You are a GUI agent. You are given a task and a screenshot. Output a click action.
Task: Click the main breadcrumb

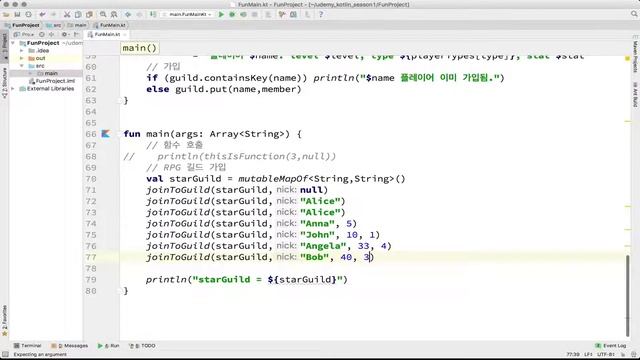click(77, 25)
